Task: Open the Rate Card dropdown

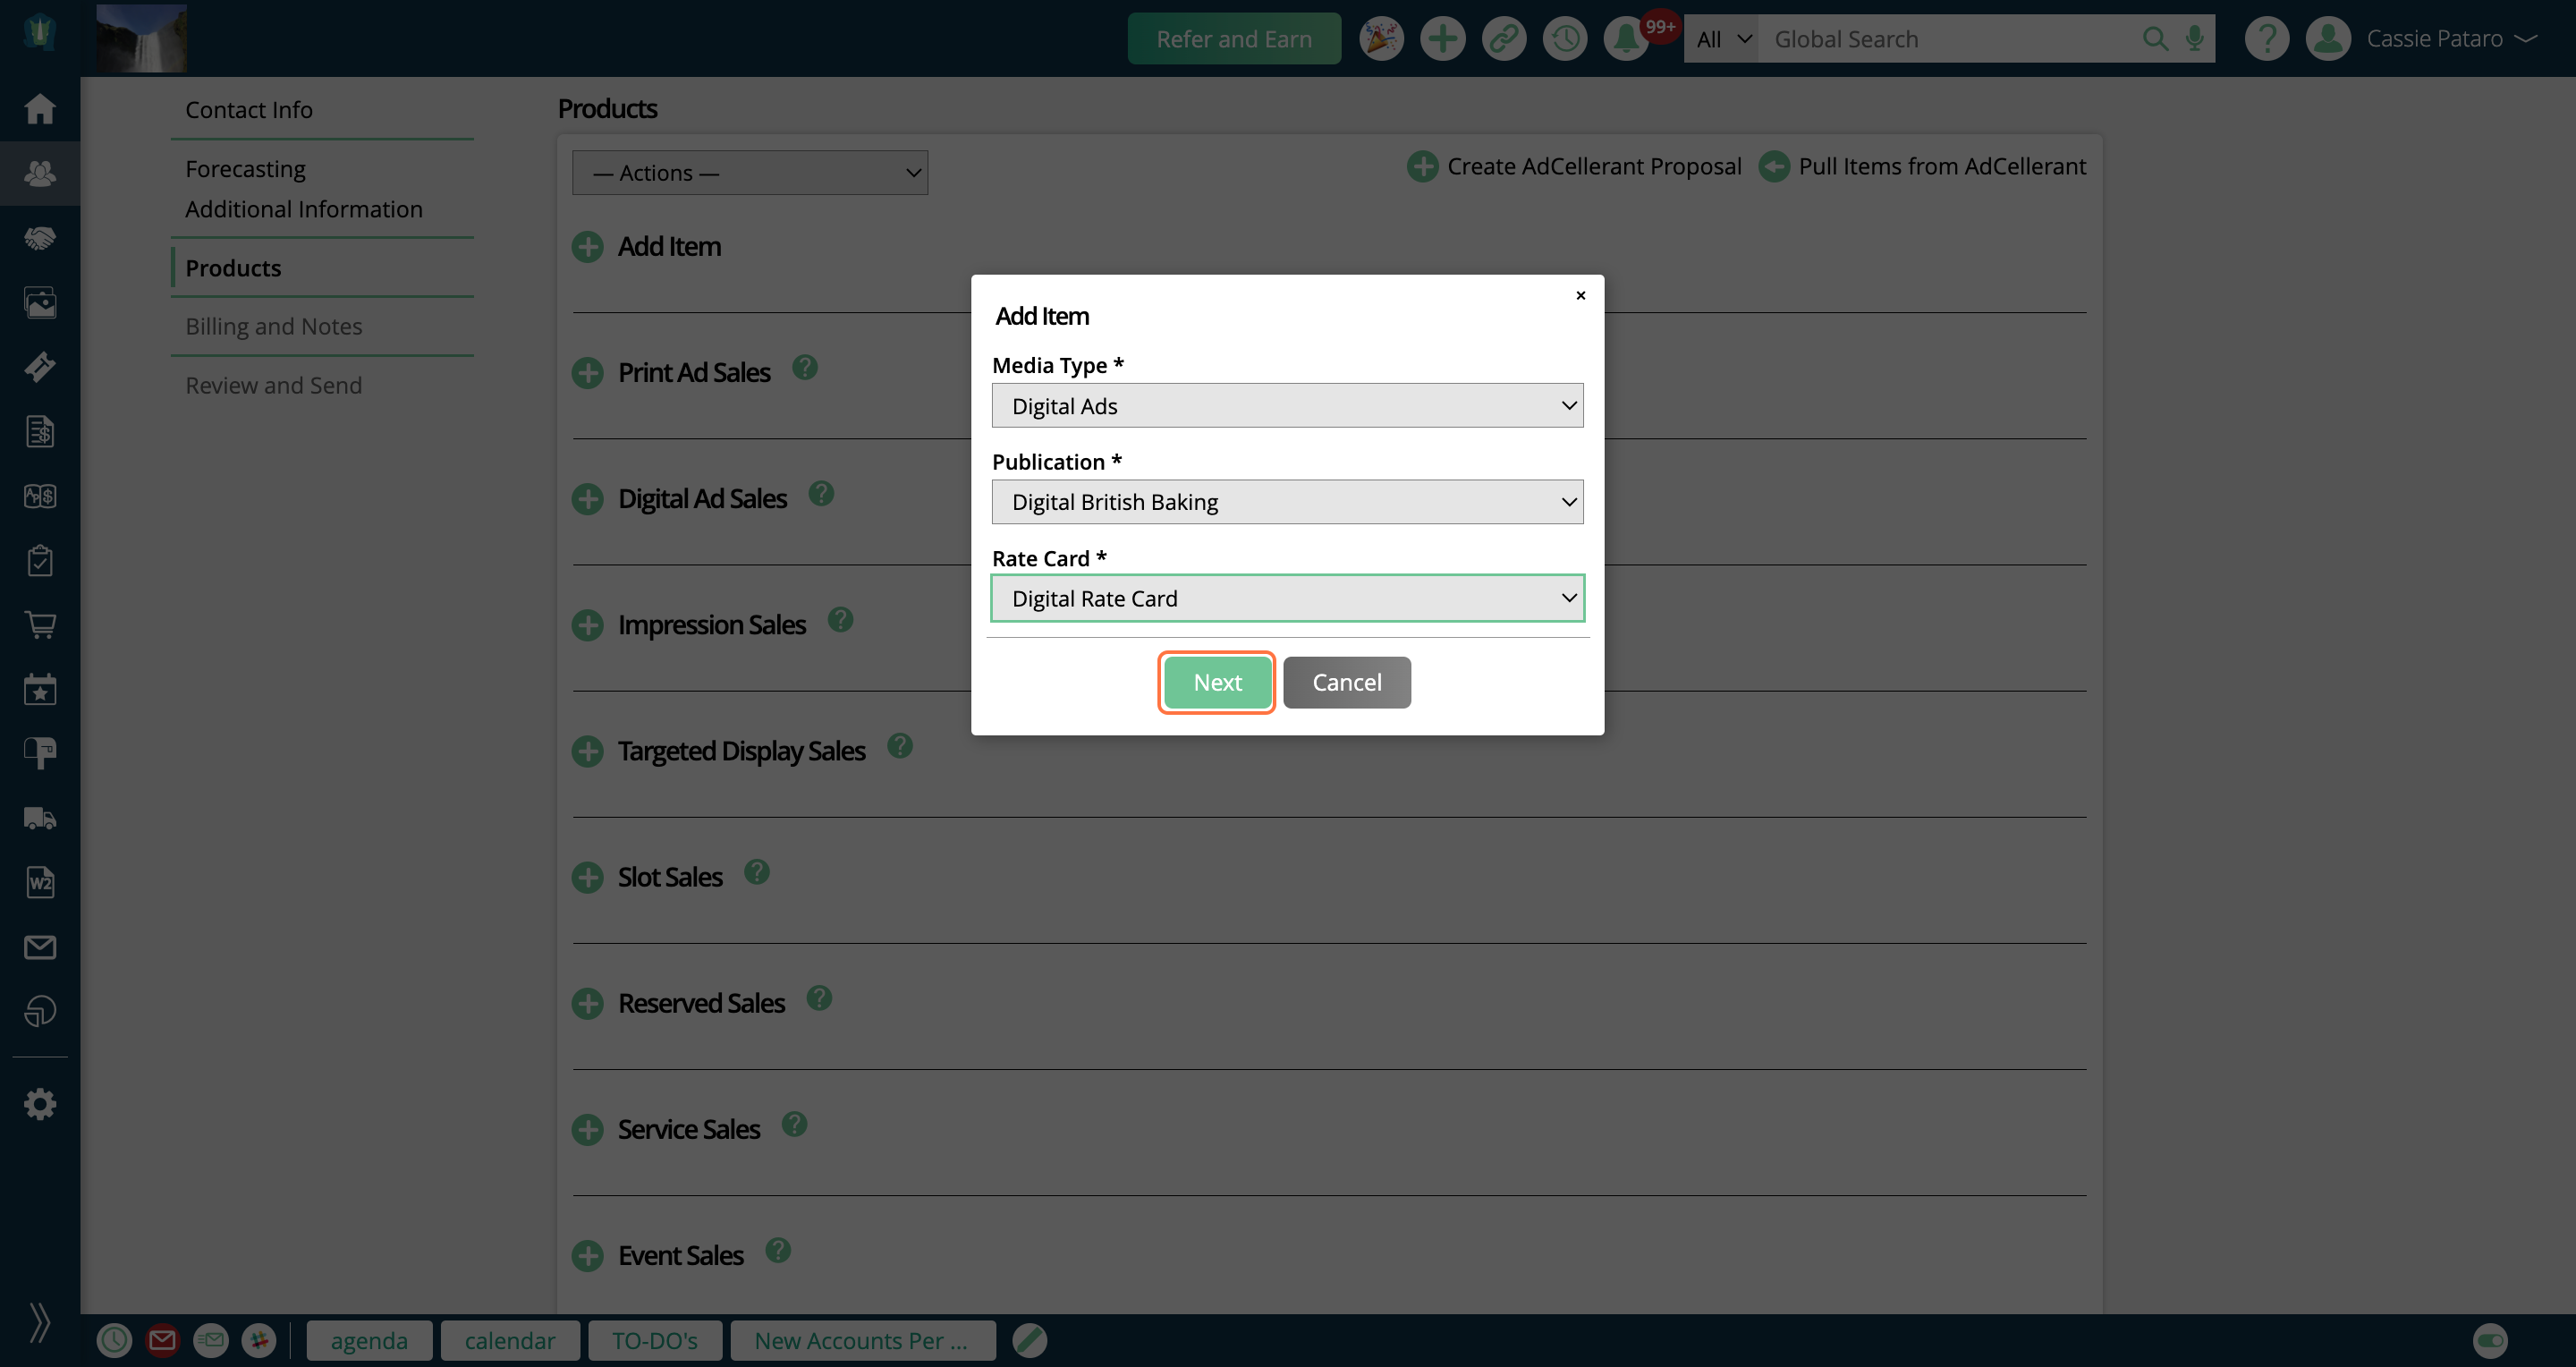Action: pos(1287,598)
